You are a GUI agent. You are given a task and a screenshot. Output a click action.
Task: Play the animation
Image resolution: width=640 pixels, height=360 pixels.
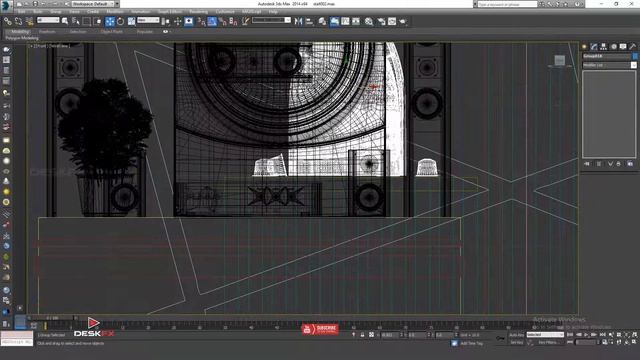[x=587, y=335]
